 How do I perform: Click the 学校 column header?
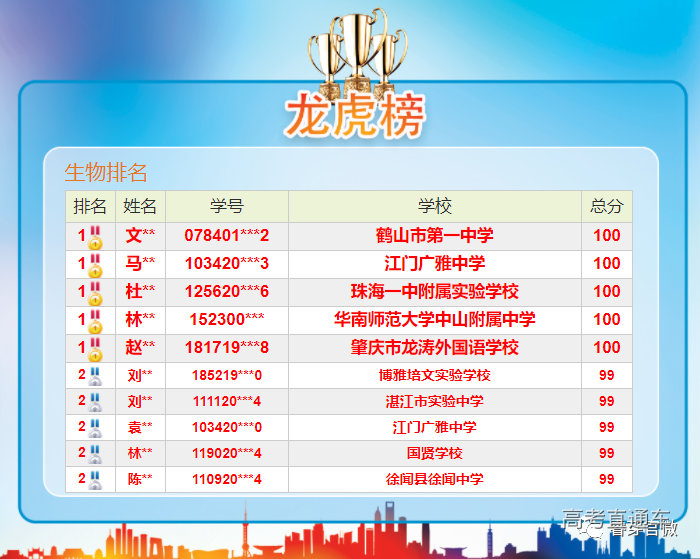(x=434, y=206)
